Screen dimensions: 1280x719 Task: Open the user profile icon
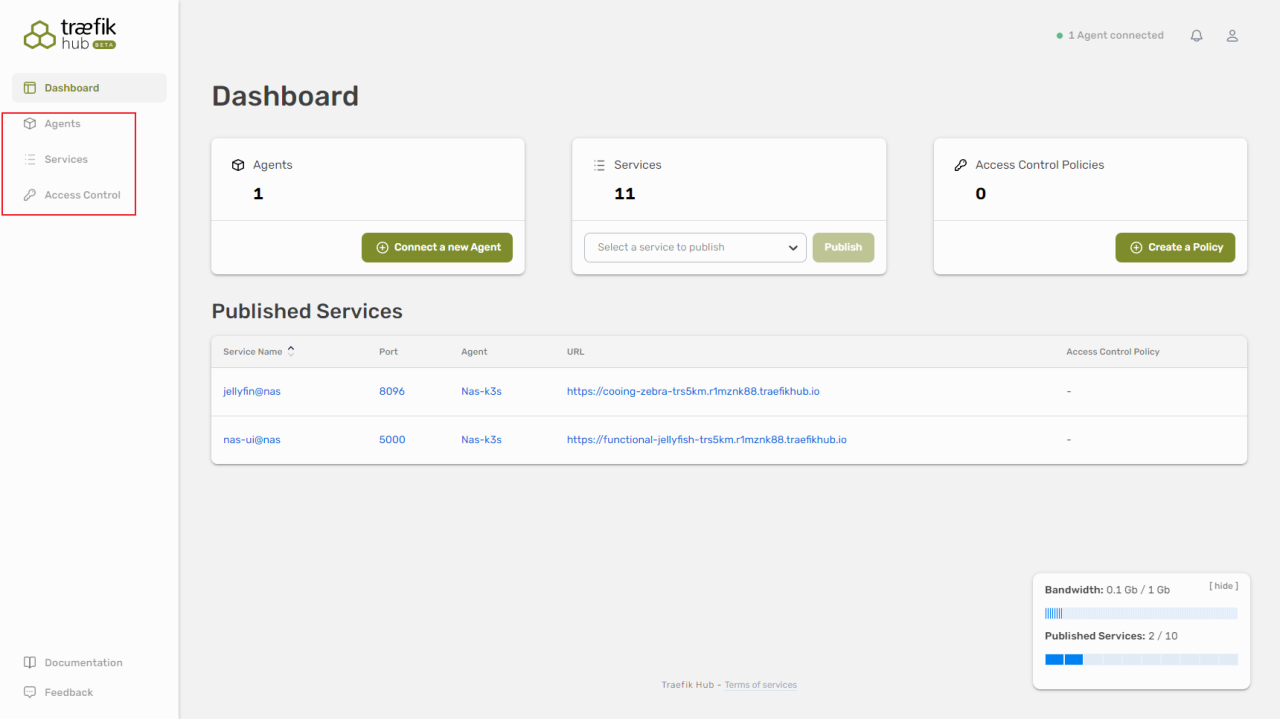click(1232, 36)
